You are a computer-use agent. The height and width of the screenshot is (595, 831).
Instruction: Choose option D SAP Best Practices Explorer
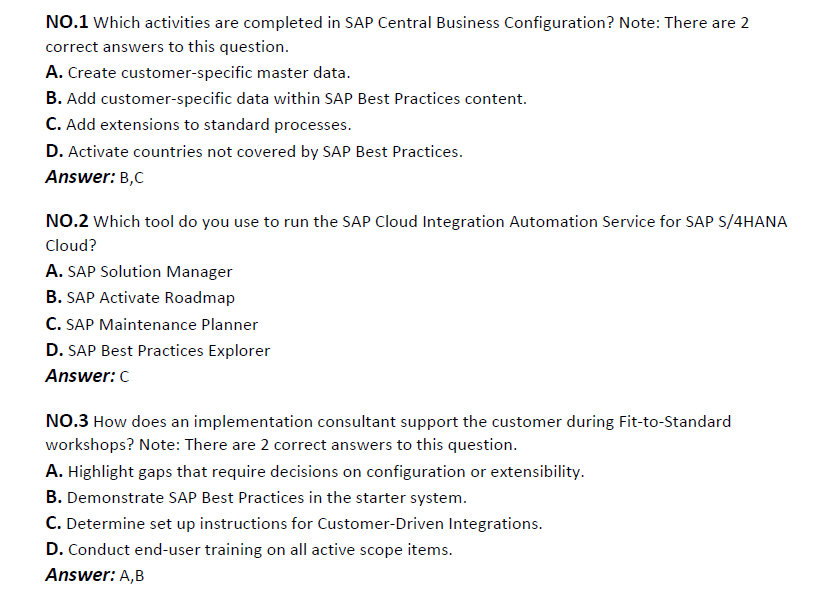[x=158, y=350]
